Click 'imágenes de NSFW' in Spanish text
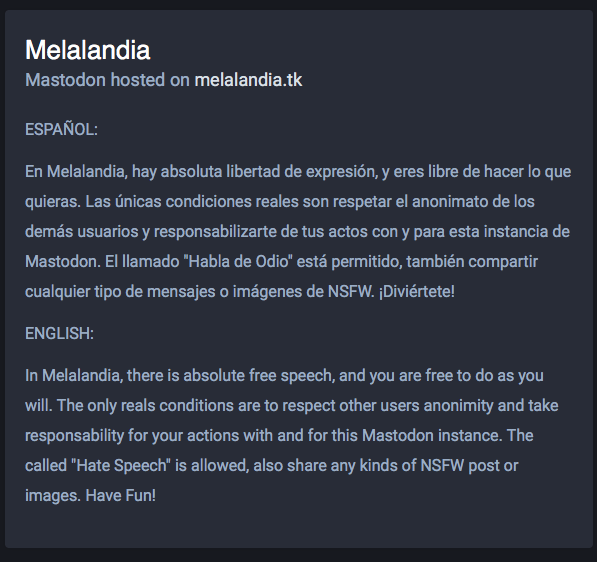Image resolution: width=597 pixels, height=562 pixels. pyautogui.click(x=303, y=292)
